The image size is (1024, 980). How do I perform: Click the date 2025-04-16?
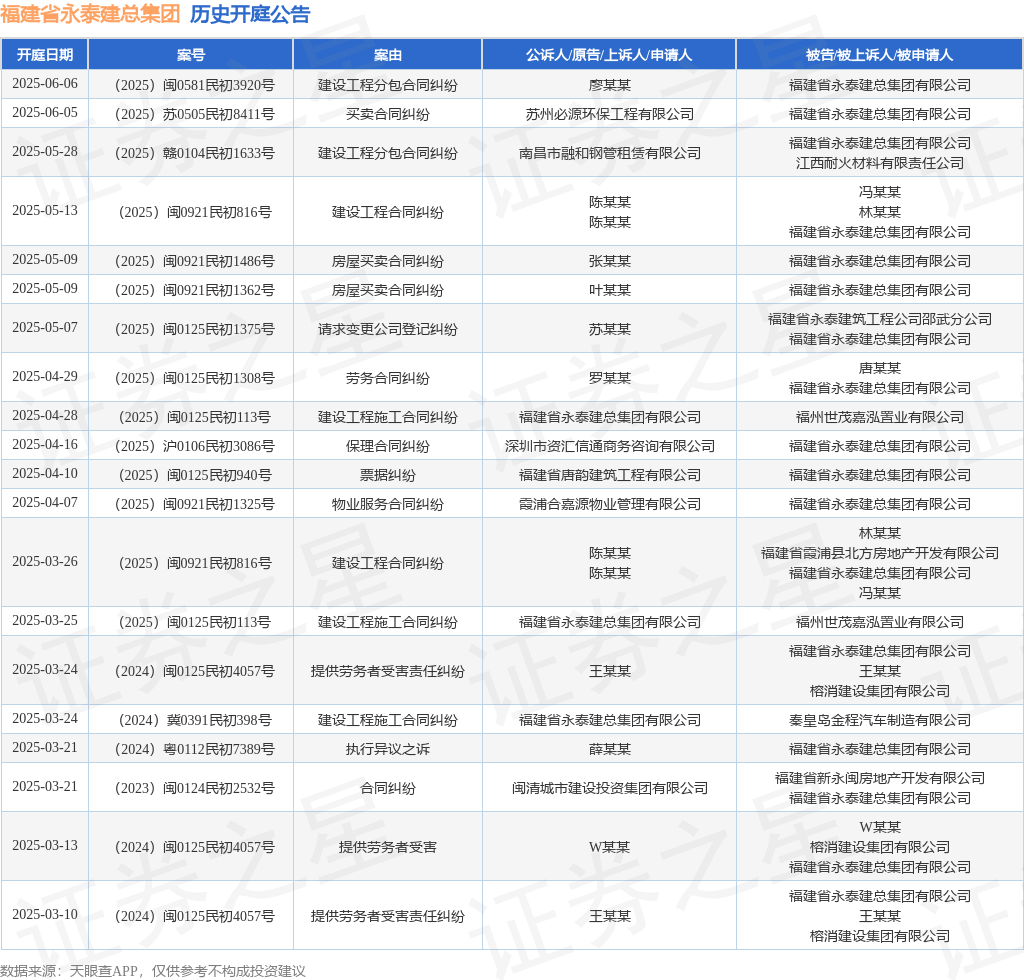pyautogui.click(x=44, y=445)
